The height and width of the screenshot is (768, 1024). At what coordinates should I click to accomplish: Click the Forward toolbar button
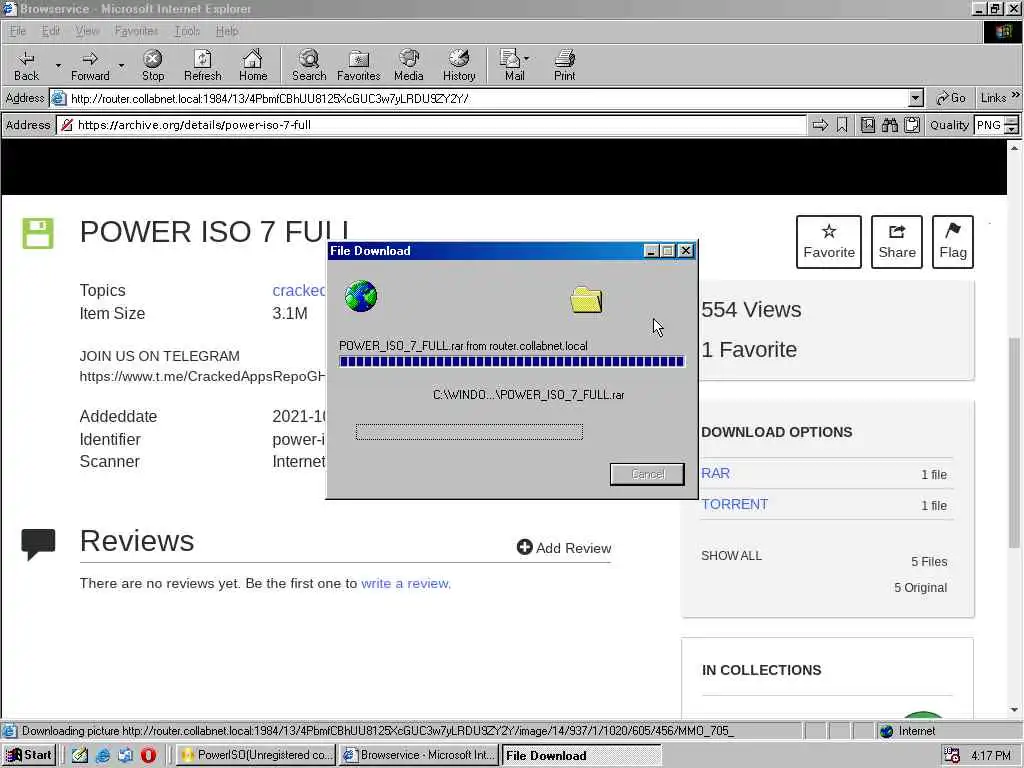(90, 65)
